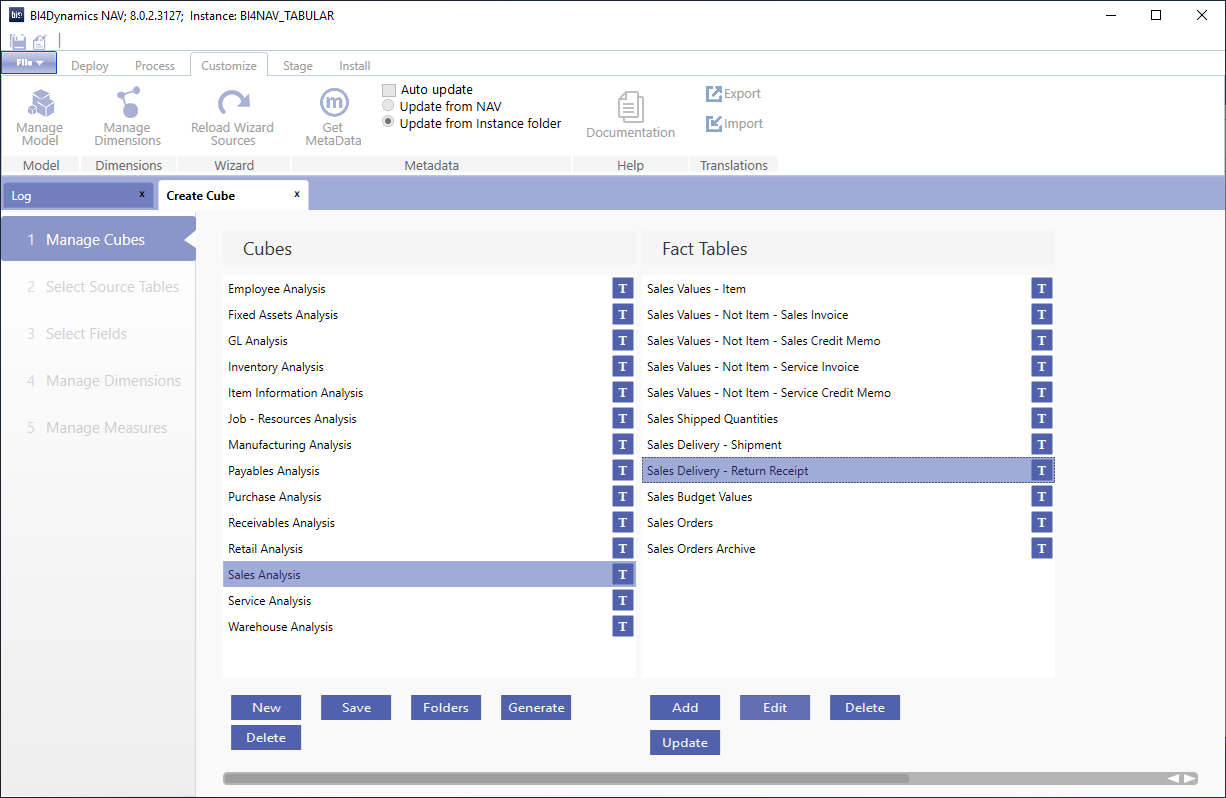
Task: Click Export translations
Action: [x=733, y=94]
